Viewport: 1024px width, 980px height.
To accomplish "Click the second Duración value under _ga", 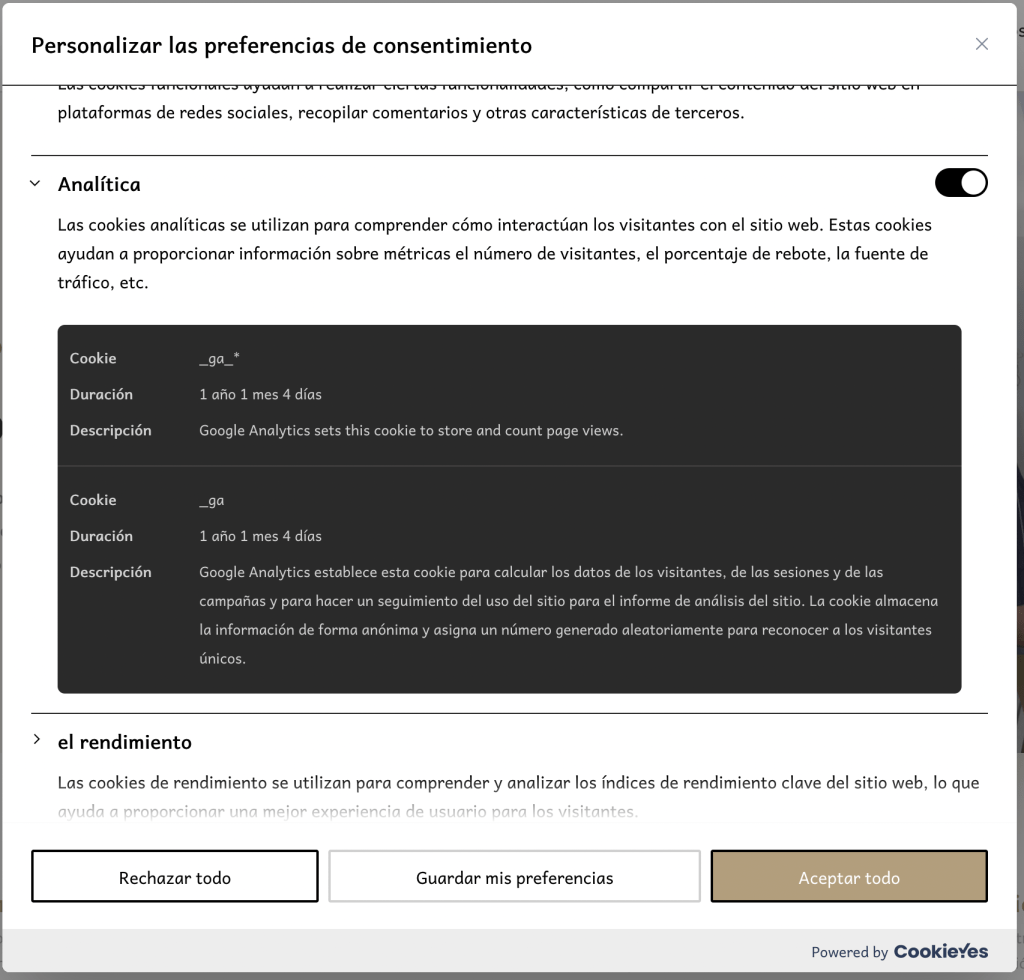I will coord(261,536).
